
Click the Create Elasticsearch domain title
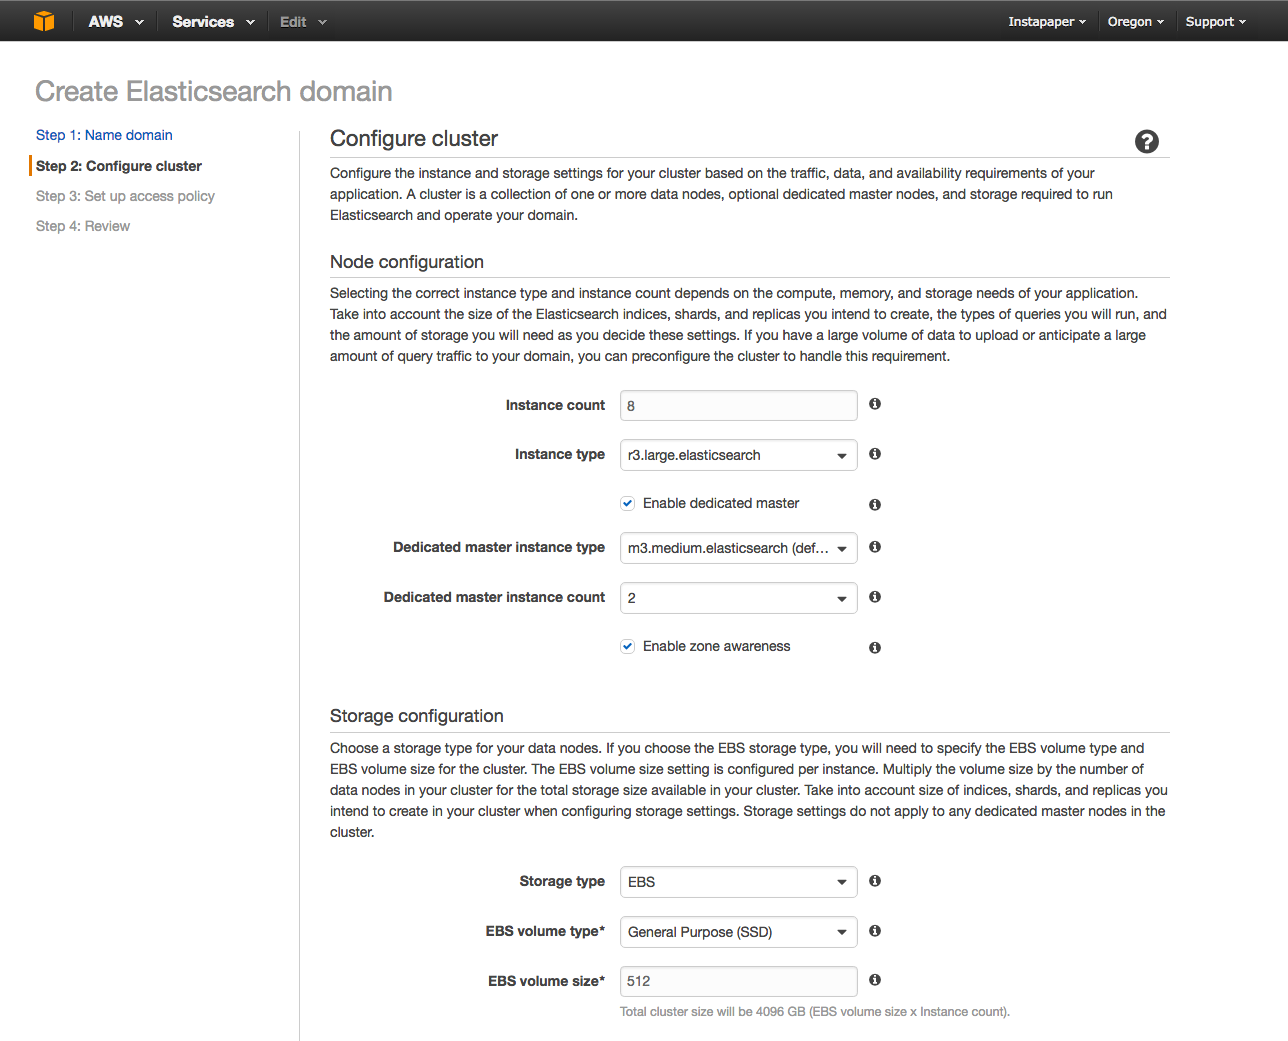coord(214,91)
